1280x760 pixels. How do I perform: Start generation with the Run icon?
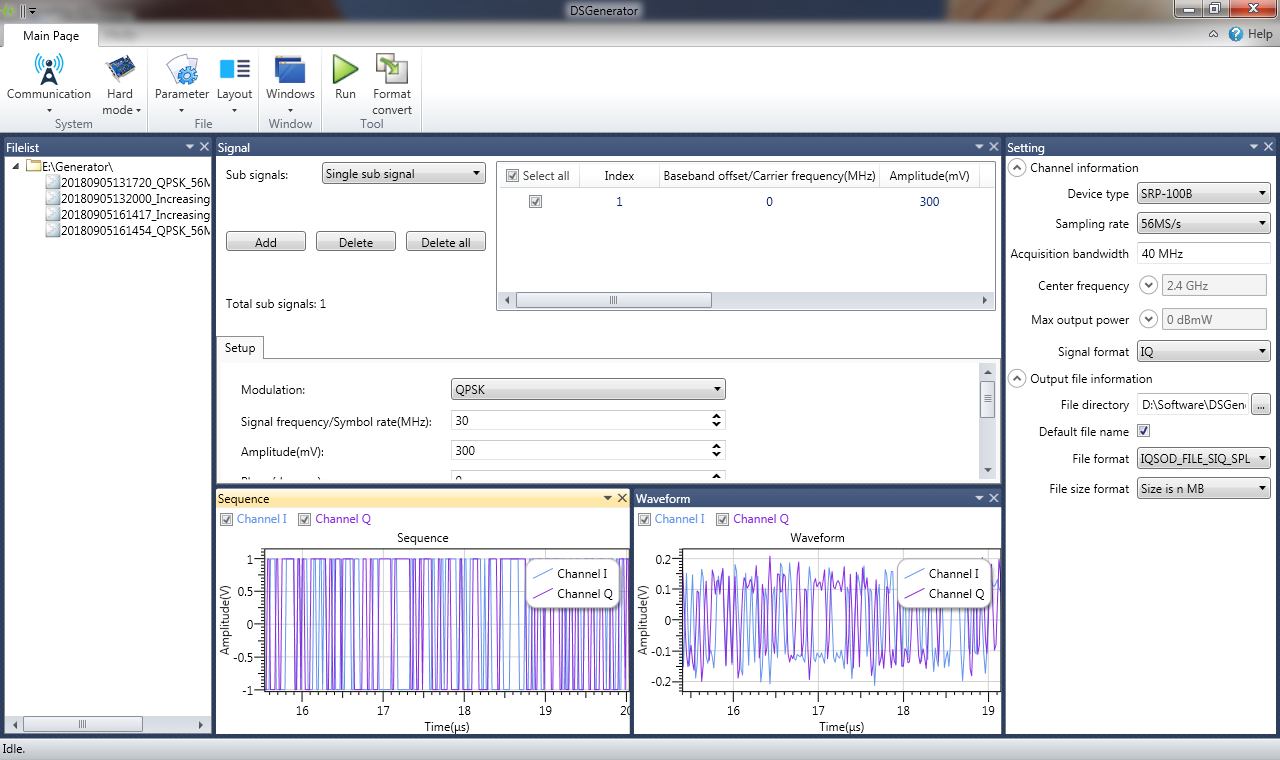345,69
